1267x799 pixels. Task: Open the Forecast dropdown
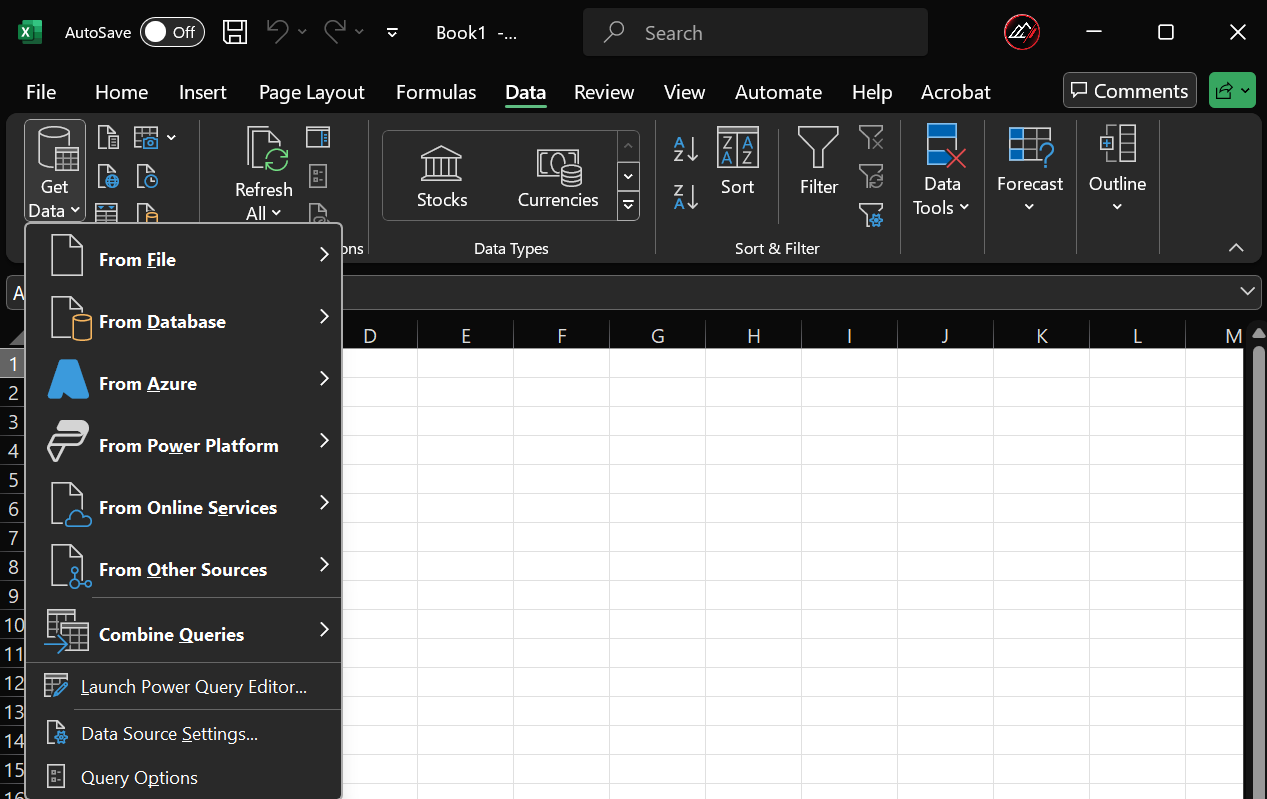pos(1030,170)
